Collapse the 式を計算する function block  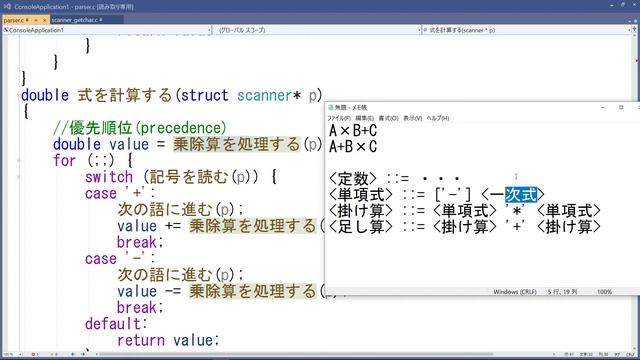click(x=19, y=96)
